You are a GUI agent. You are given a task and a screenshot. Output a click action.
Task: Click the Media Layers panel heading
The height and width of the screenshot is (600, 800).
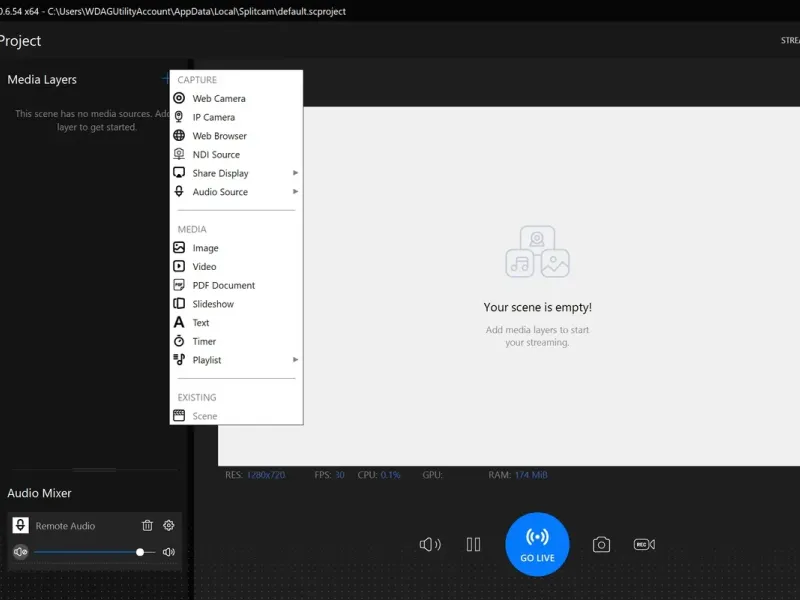42,80
